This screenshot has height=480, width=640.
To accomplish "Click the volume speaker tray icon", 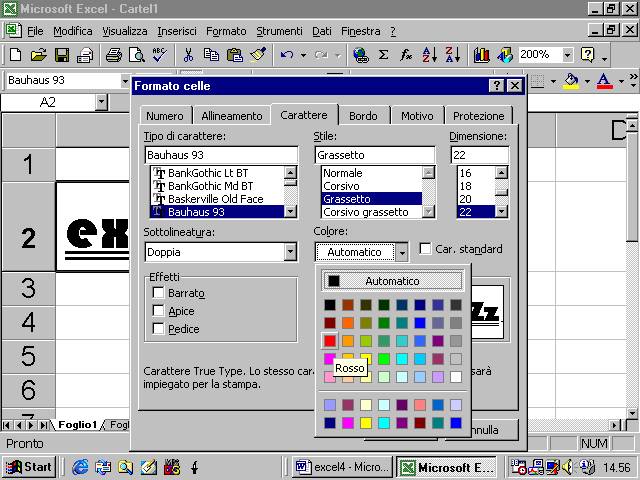I will click(568, 467).
